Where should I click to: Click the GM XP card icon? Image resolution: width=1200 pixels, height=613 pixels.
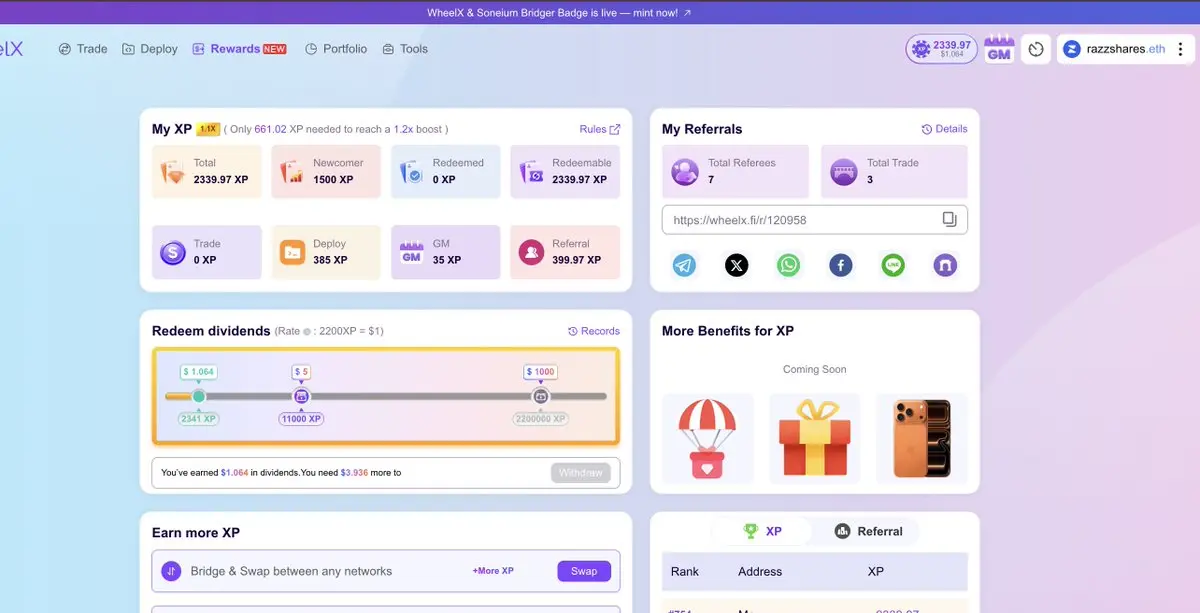[x=412, y=252]
